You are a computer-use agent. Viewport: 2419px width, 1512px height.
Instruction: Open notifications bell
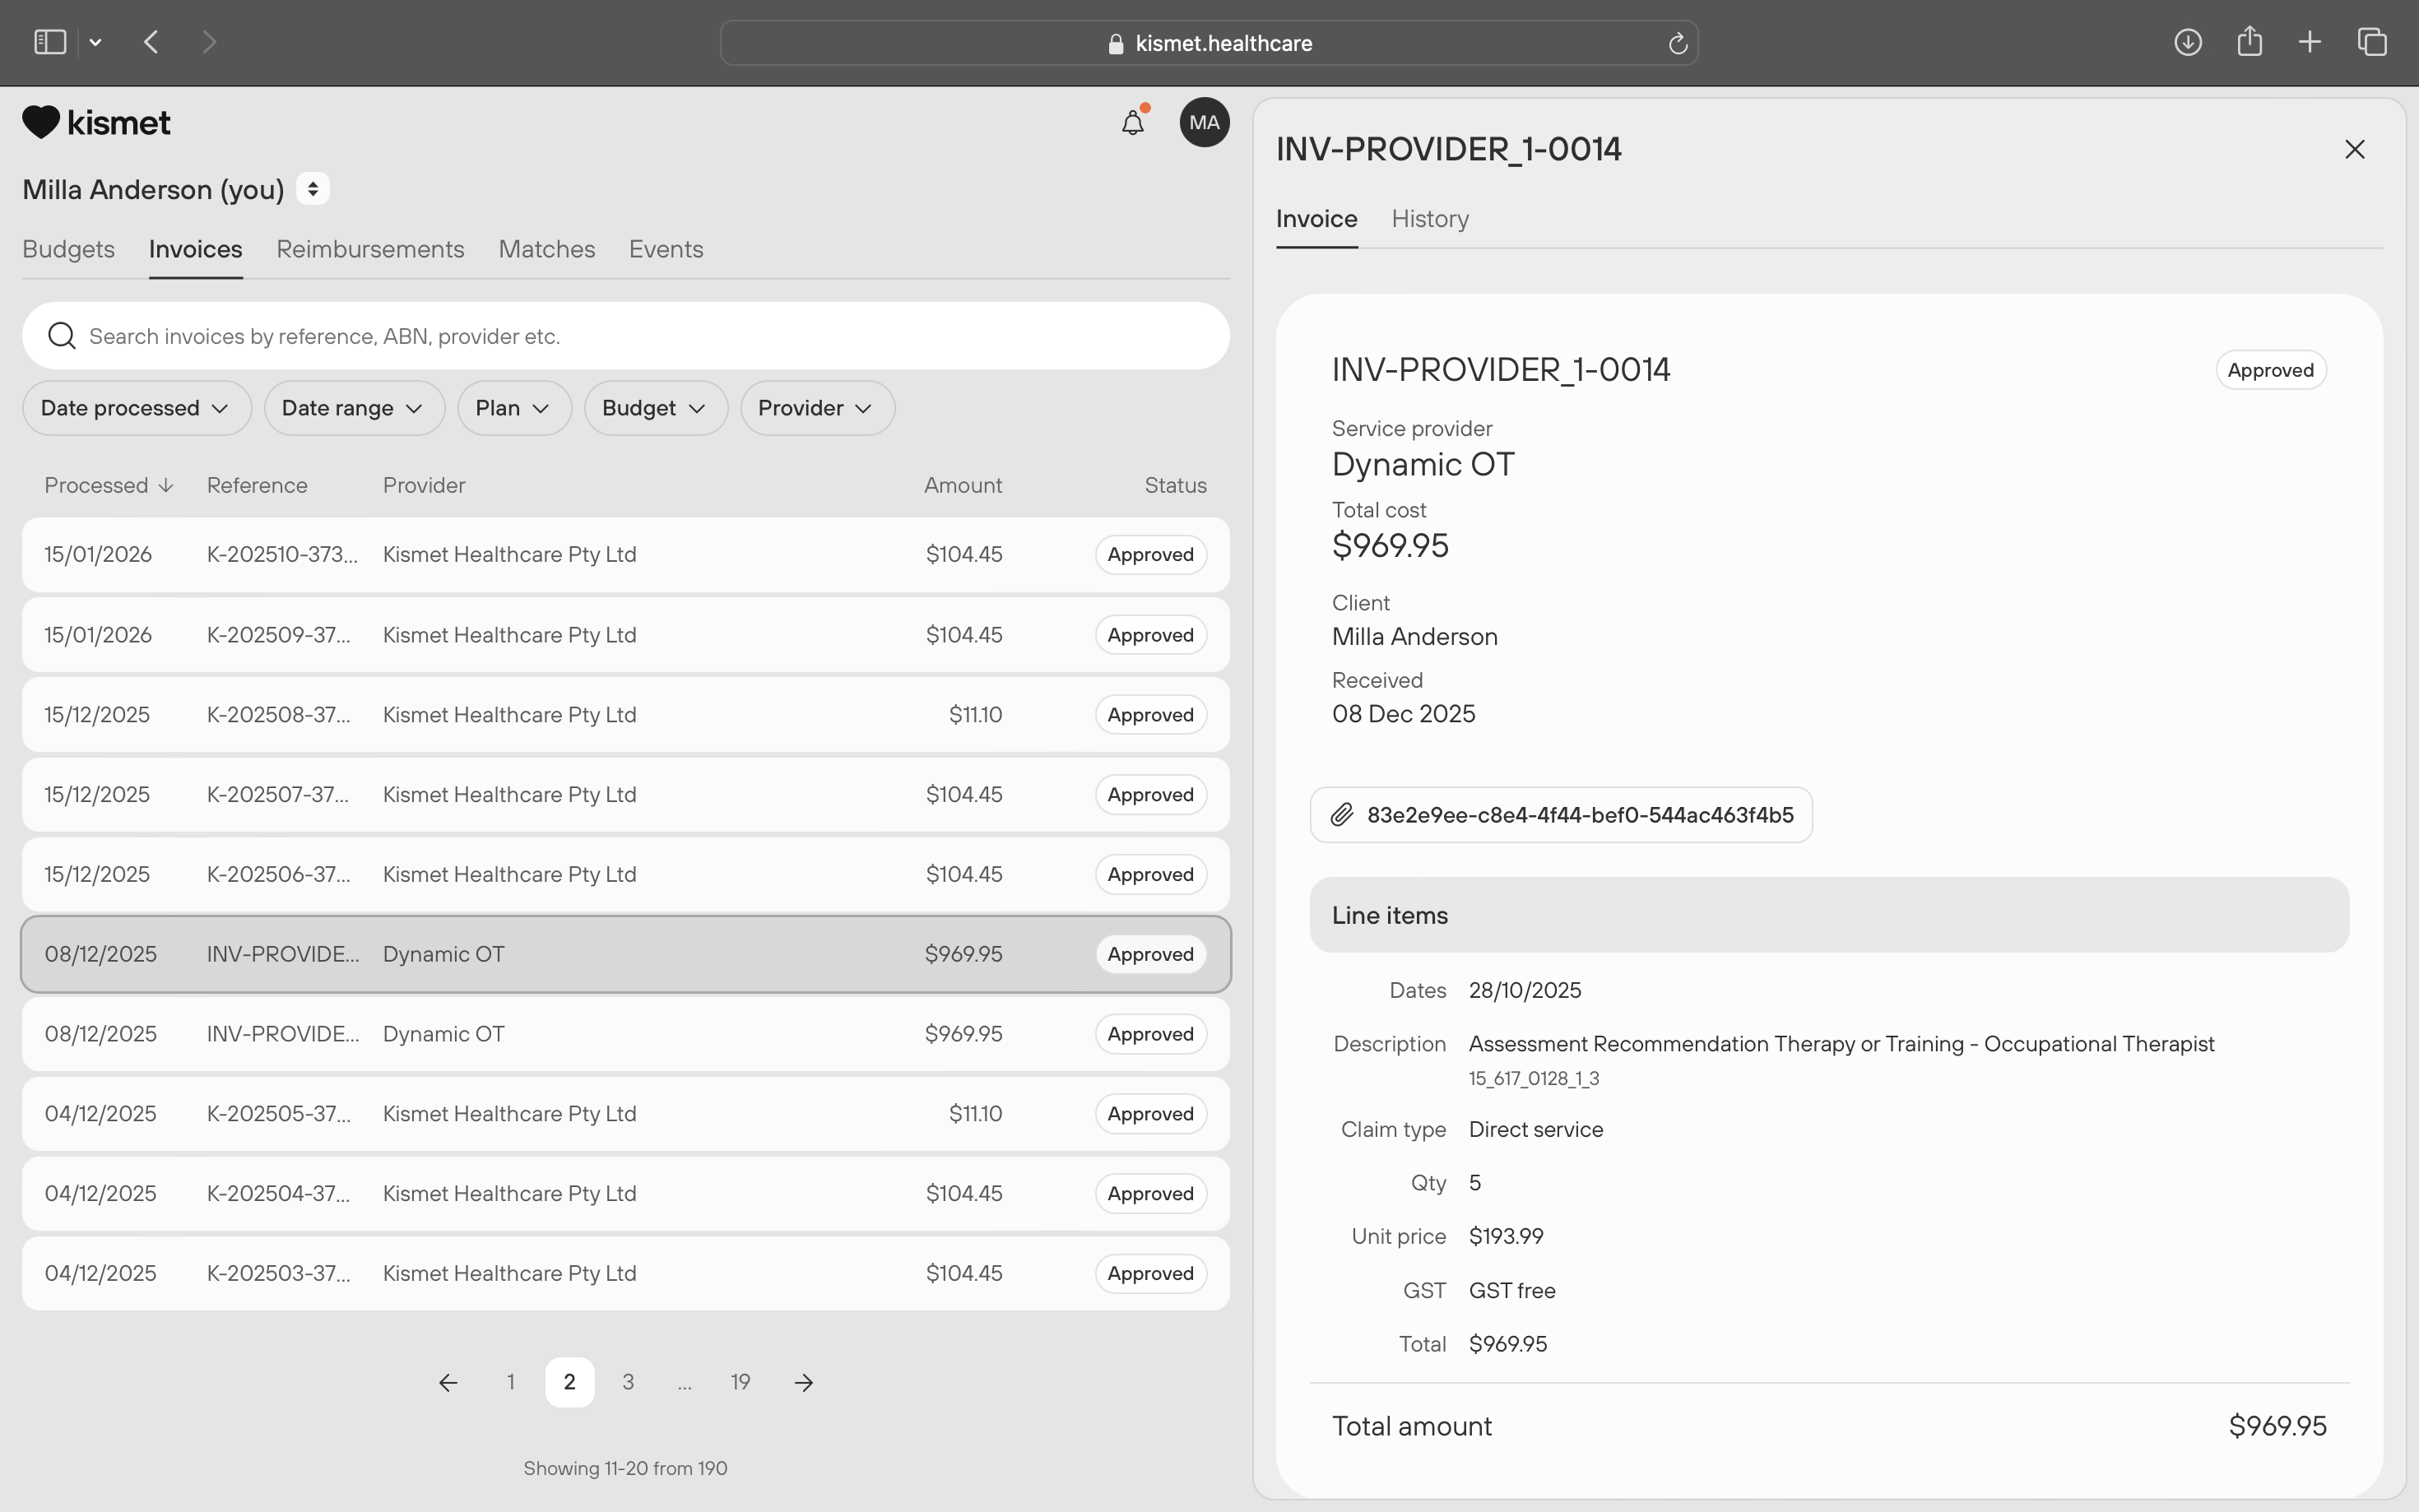pyautogui.click(x=1133, y=122)
